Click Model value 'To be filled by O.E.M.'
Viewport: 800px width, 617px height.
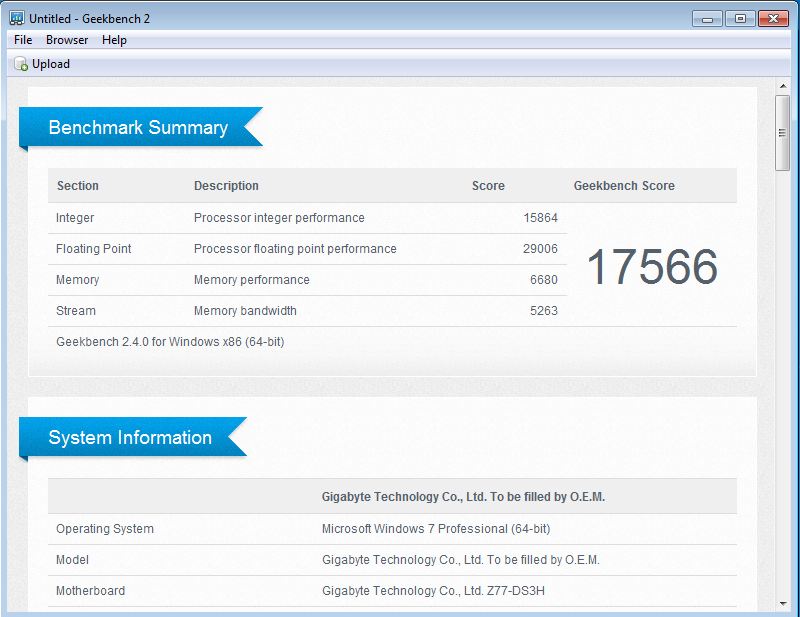pos(543,560)
